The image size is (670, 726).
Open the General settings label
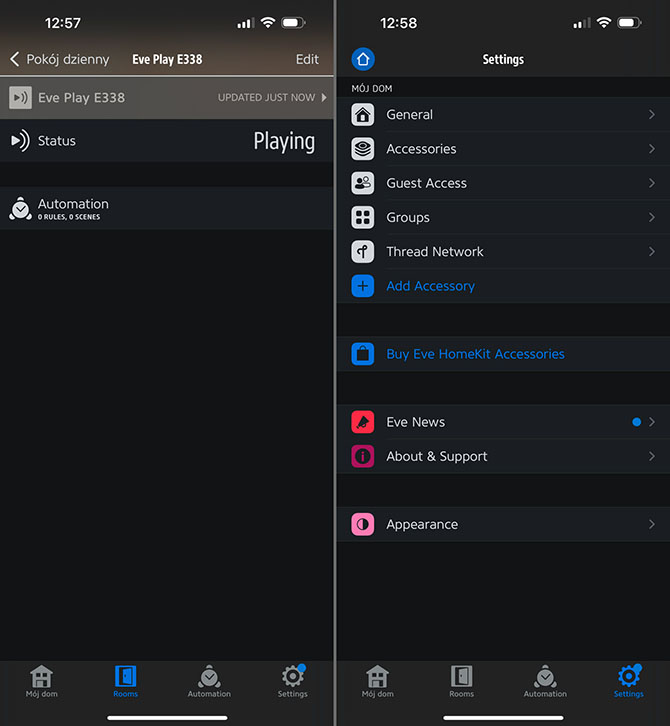[x=409, y=114]
